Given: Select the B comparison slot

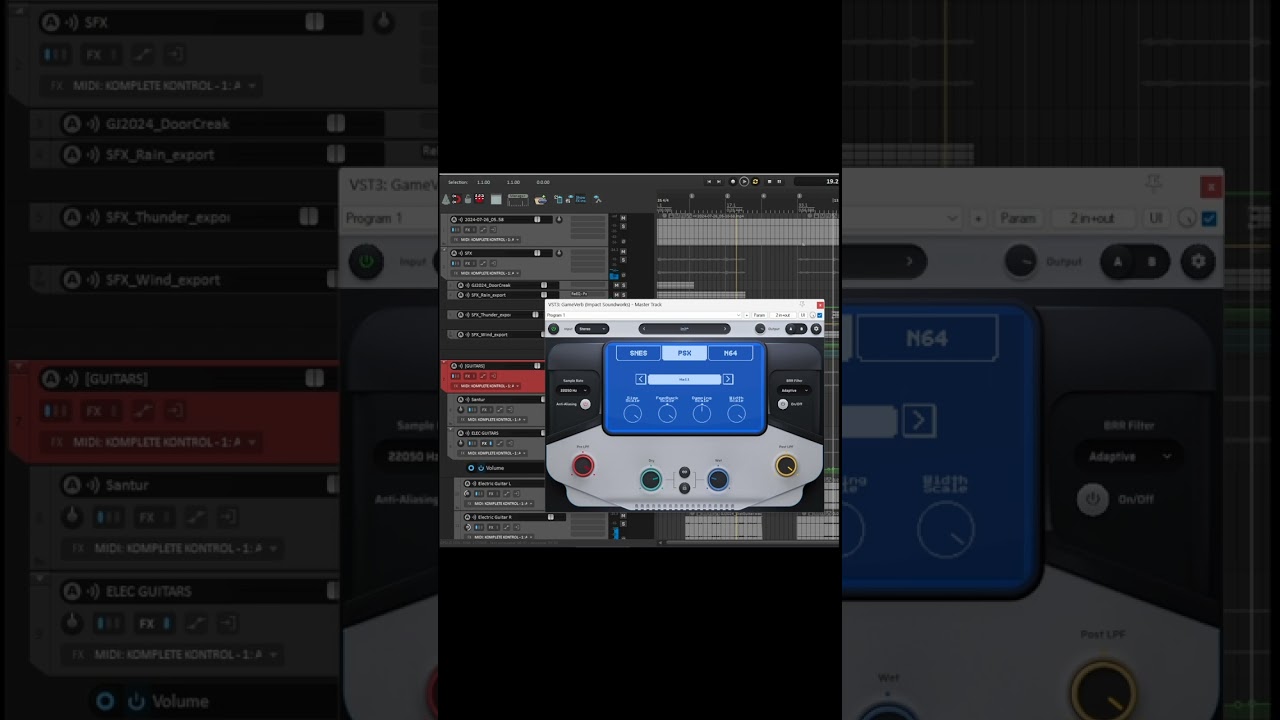Looking at the screenshot, I should point(802,329).
